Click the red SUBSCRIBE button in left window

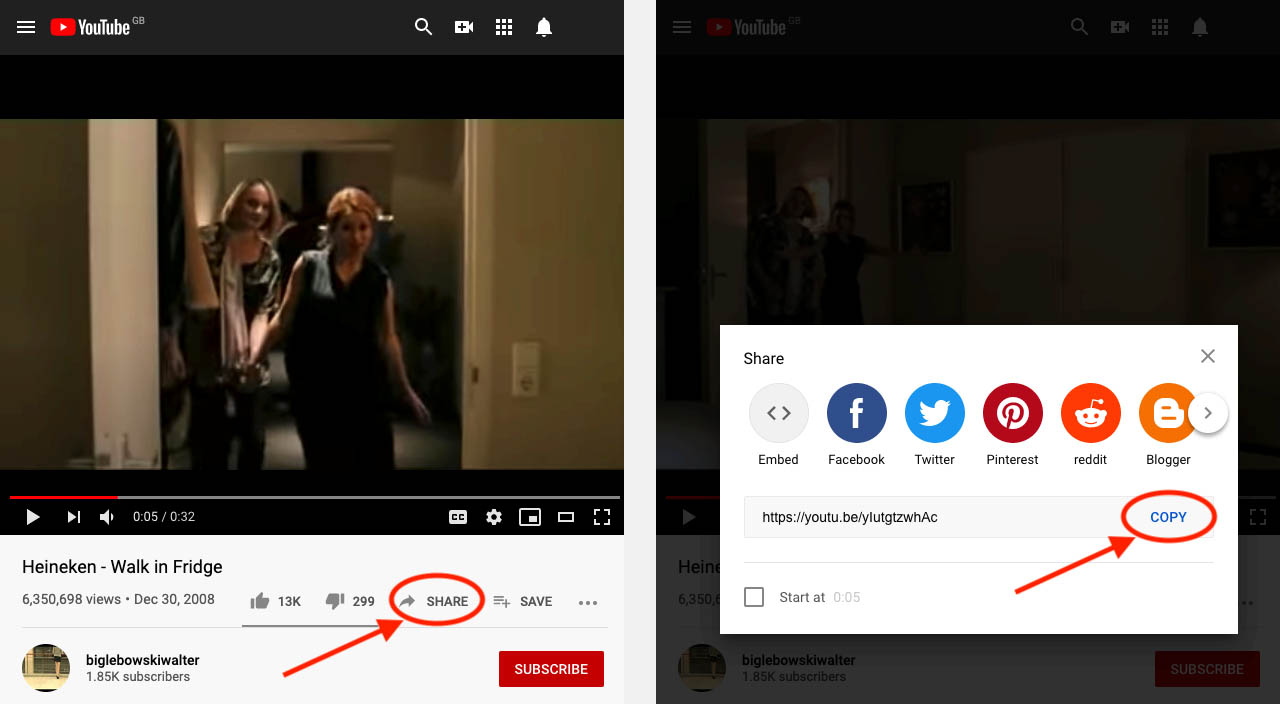click(x=551, y=669)
